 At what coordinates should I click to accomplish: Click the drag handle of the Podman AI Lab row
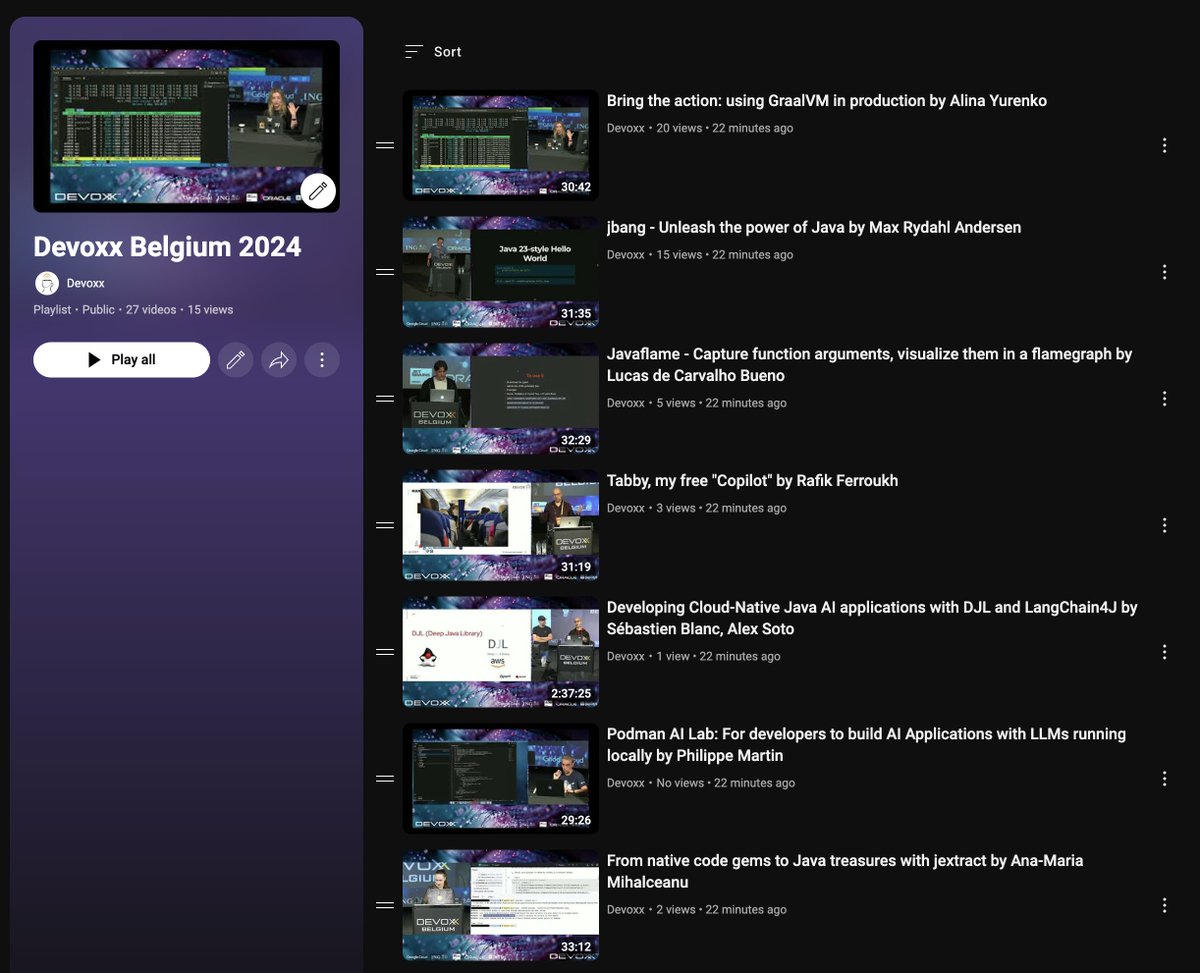[384, 778]
